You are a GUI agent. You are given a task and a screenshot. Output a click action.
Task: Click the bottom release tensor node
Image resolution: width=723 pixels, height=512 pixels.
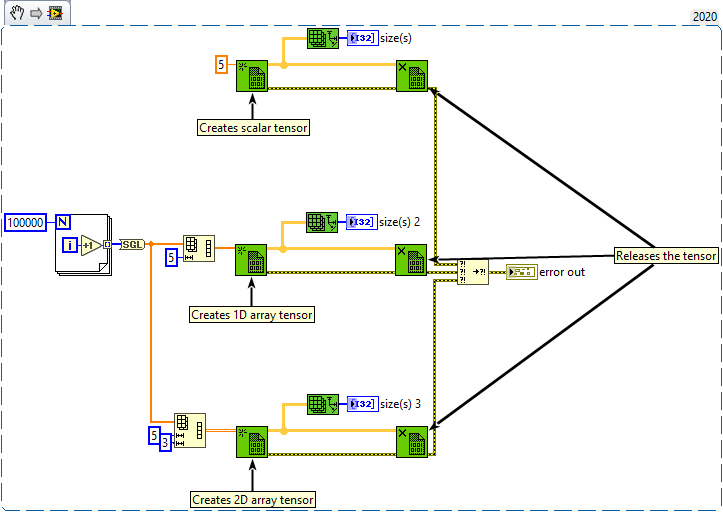pyautogui.click(x=411, y=443)
